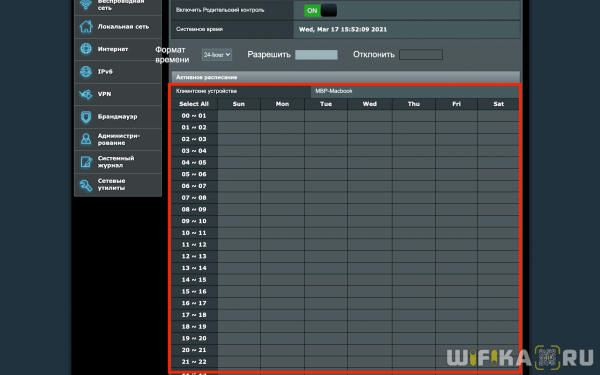Select the 13 ~ 14 hour row
This screenshot has height=375, width=600.
tap(194, 268)
